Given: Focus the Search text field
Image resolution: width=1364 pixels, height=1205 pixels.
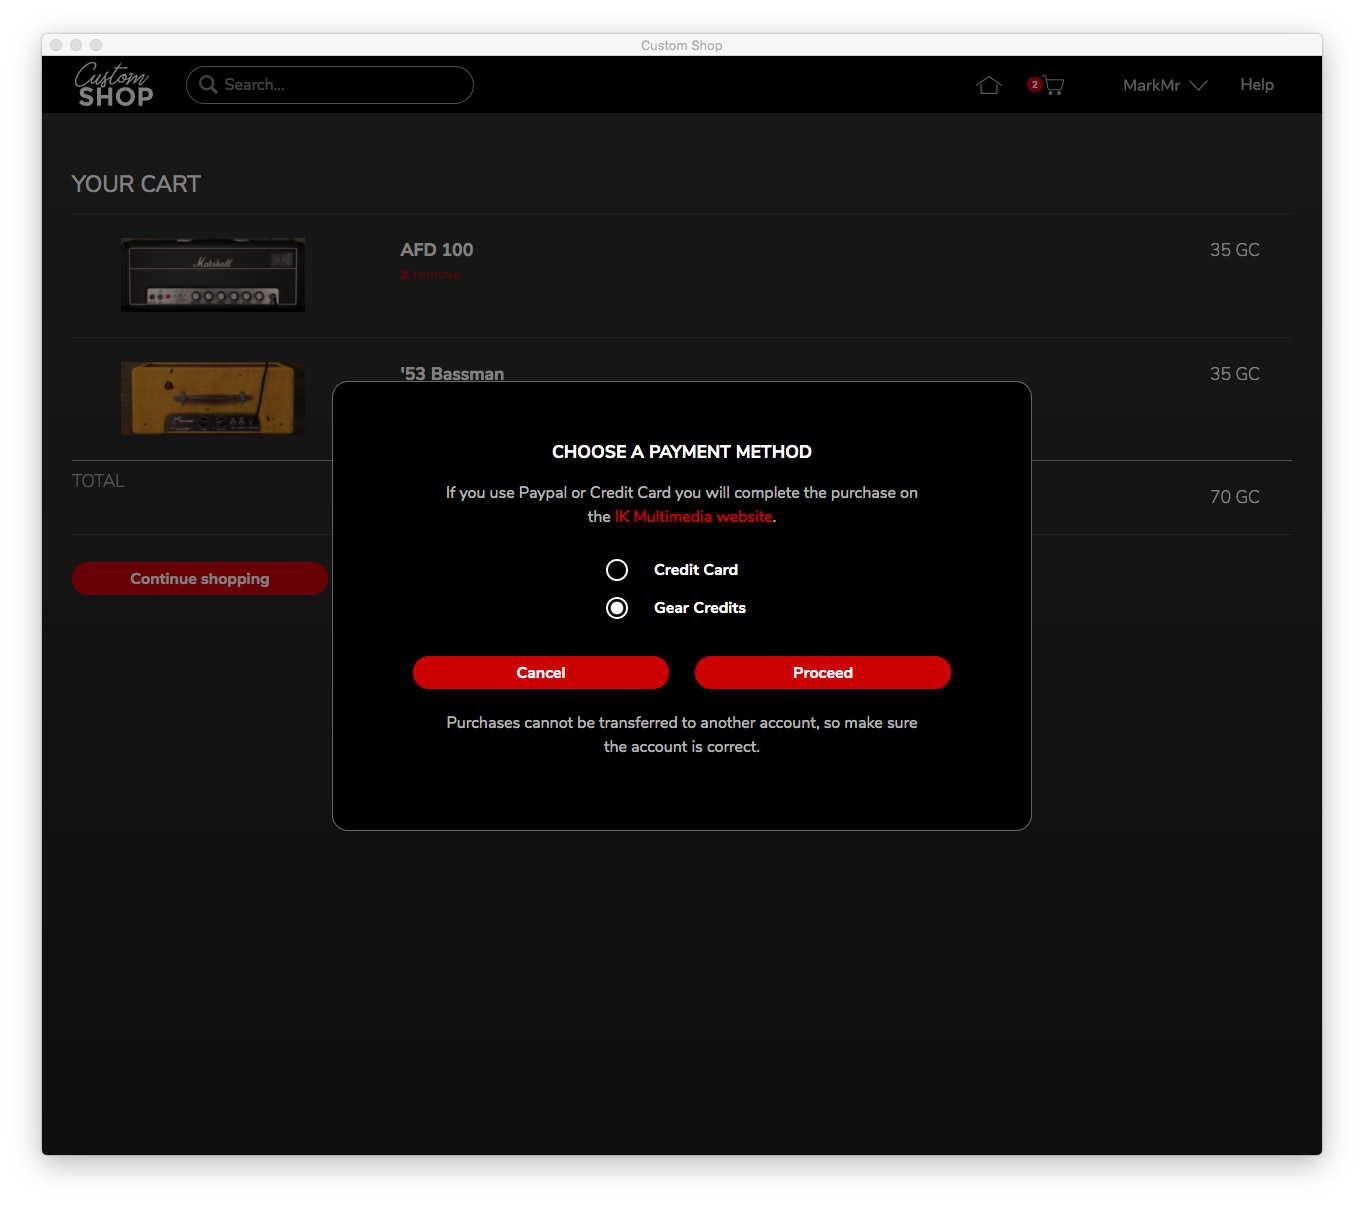Looking at the screenshot, I should (340, 85).
